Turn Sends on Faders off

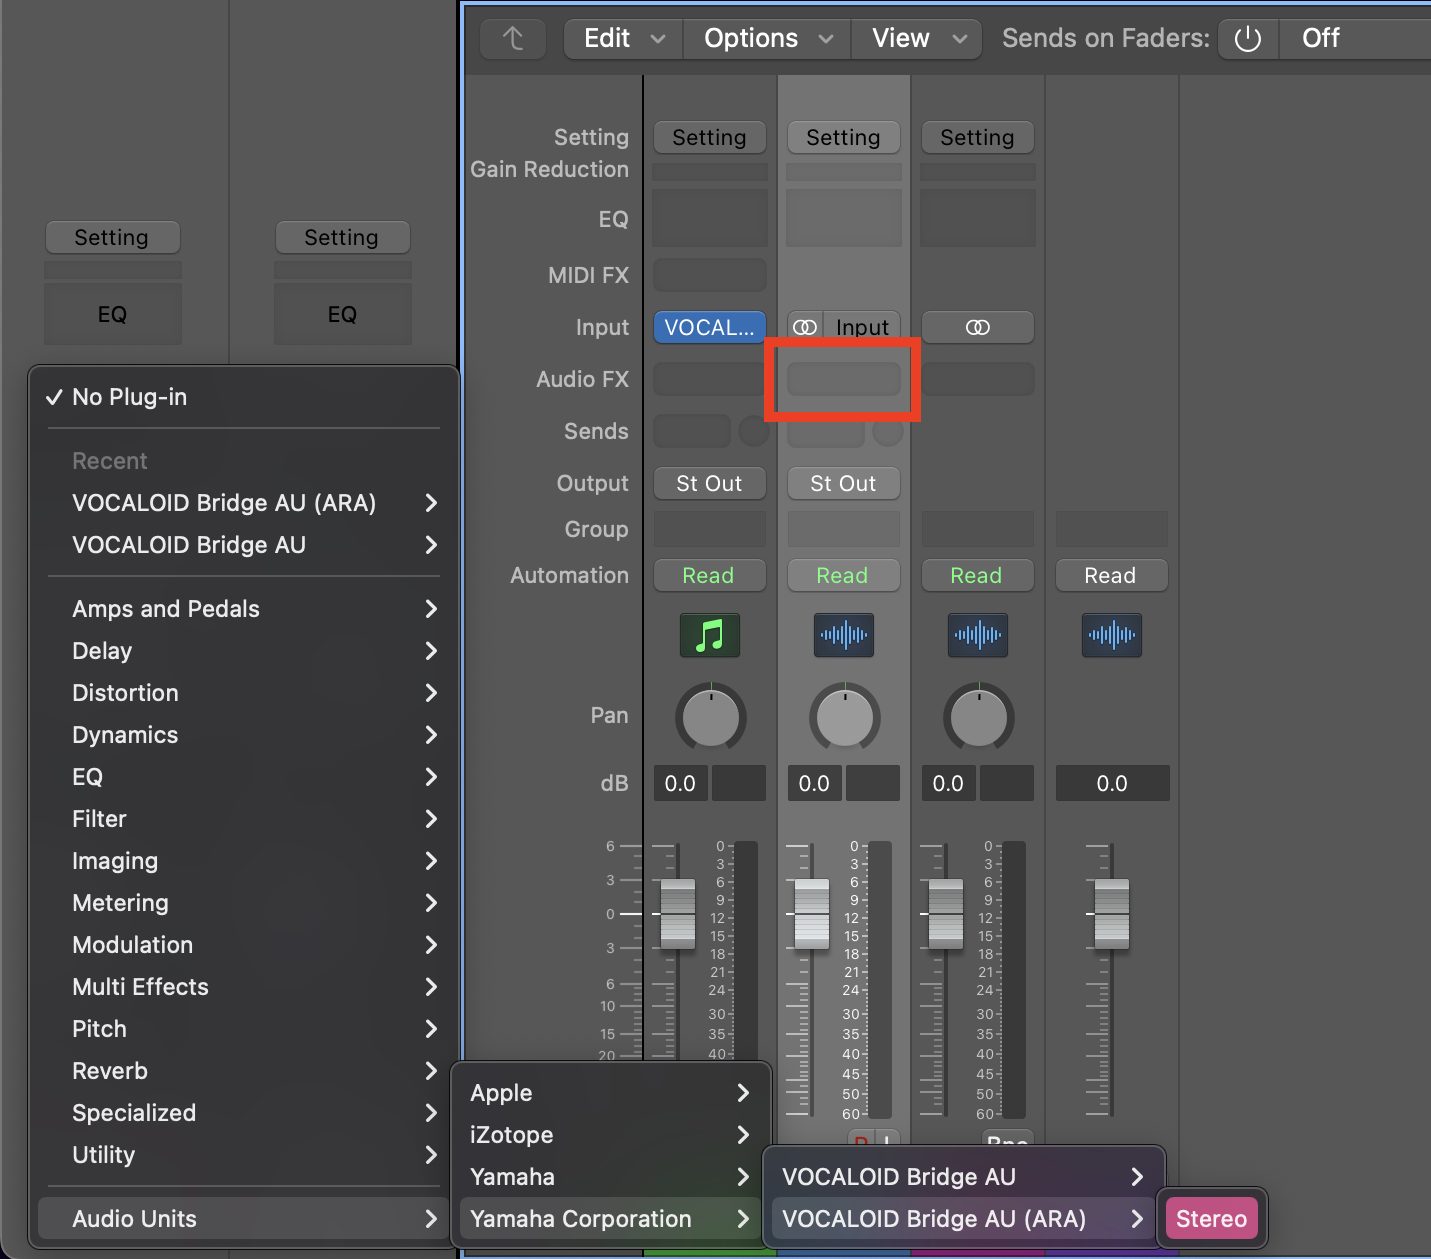point(1319,38)
